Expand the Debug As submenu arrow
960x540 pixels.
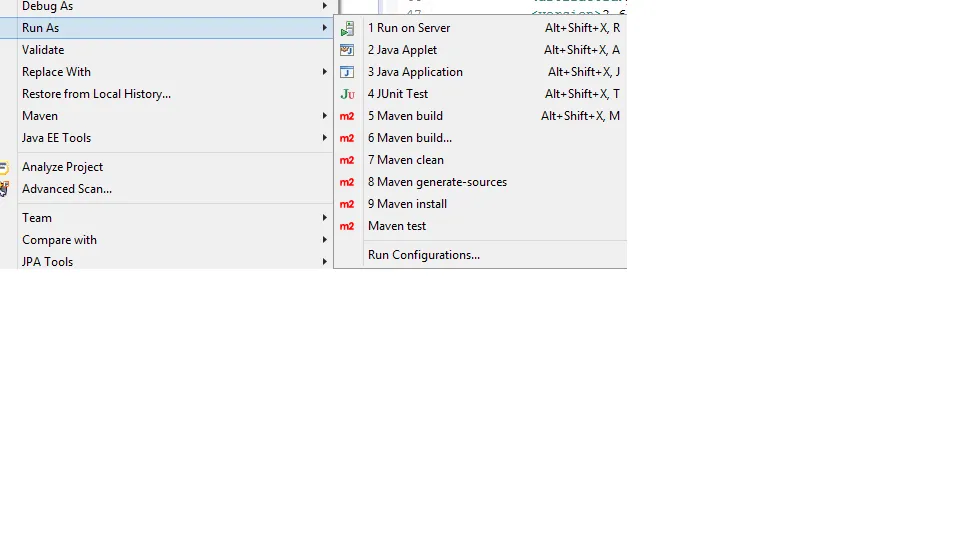[324, 6]
